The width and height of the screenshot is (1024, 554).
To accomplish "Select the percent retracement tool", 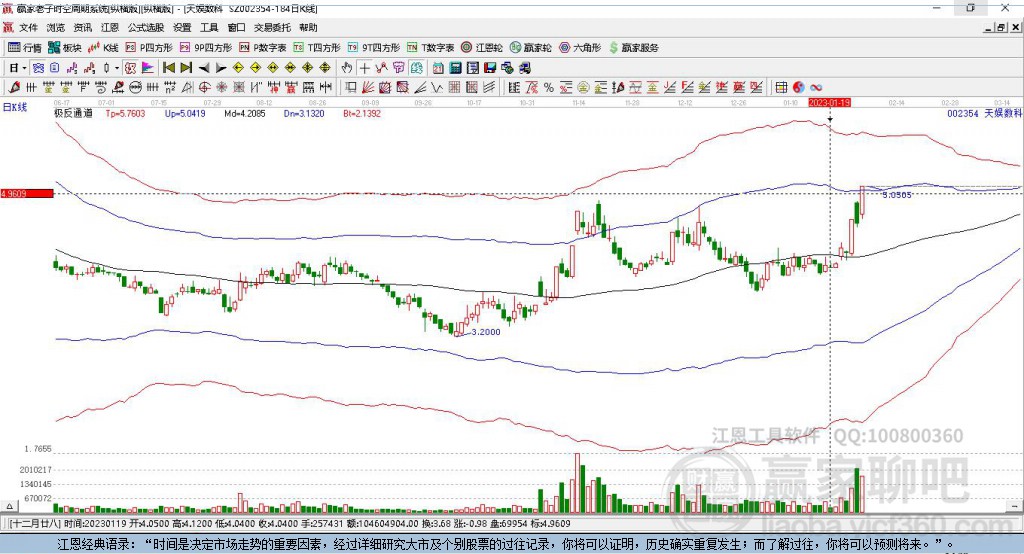I will (x=549, y=88).
